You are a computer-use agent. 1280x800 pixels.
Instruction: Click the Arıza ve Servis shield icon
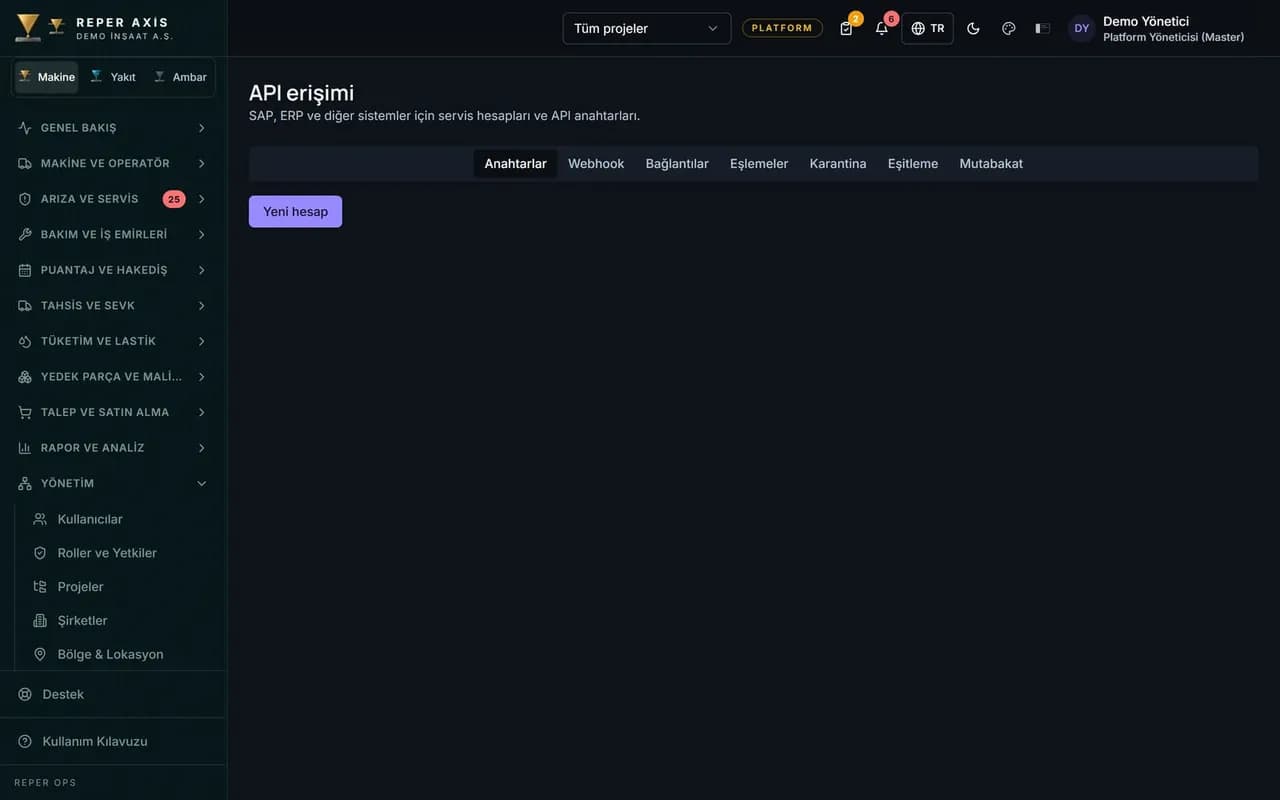(25, 199)
